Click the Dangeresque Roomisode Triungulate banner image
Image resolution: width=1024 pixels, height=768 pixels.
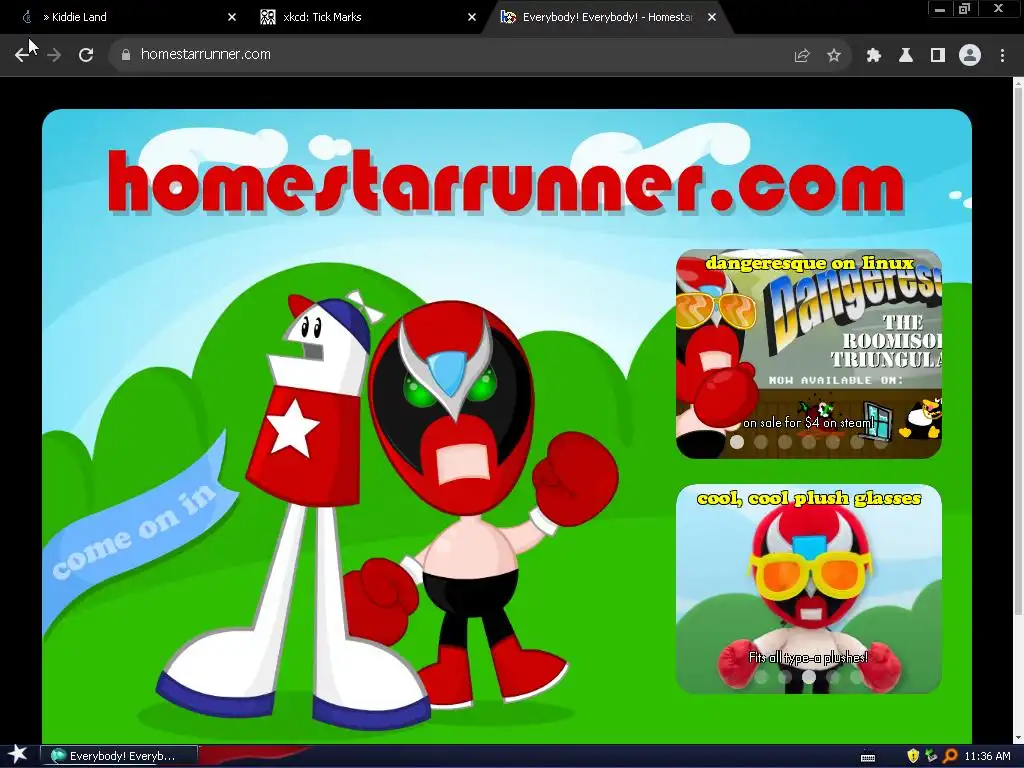click(809, 354)
